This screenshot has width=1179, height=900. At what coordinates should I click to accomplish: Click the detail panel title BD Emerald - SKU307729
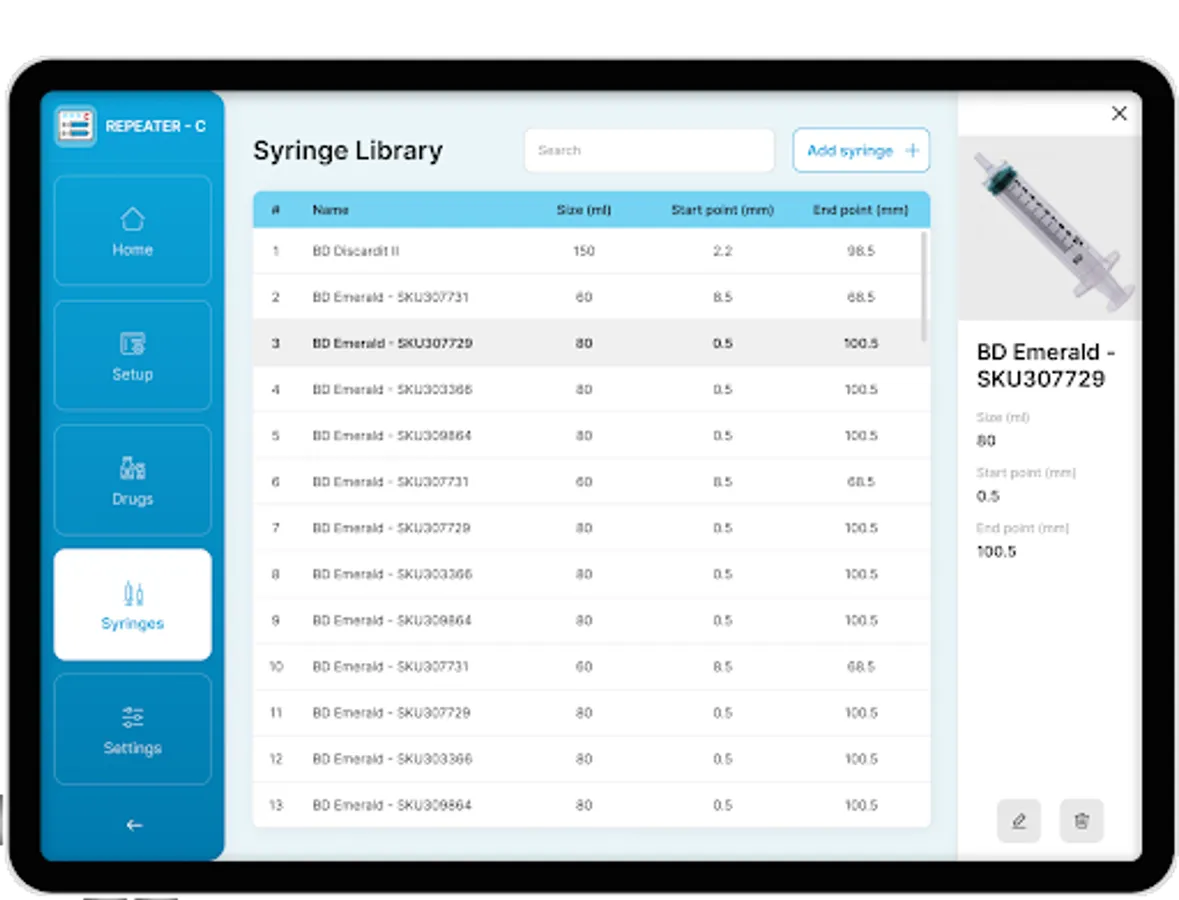point(1045,365)
